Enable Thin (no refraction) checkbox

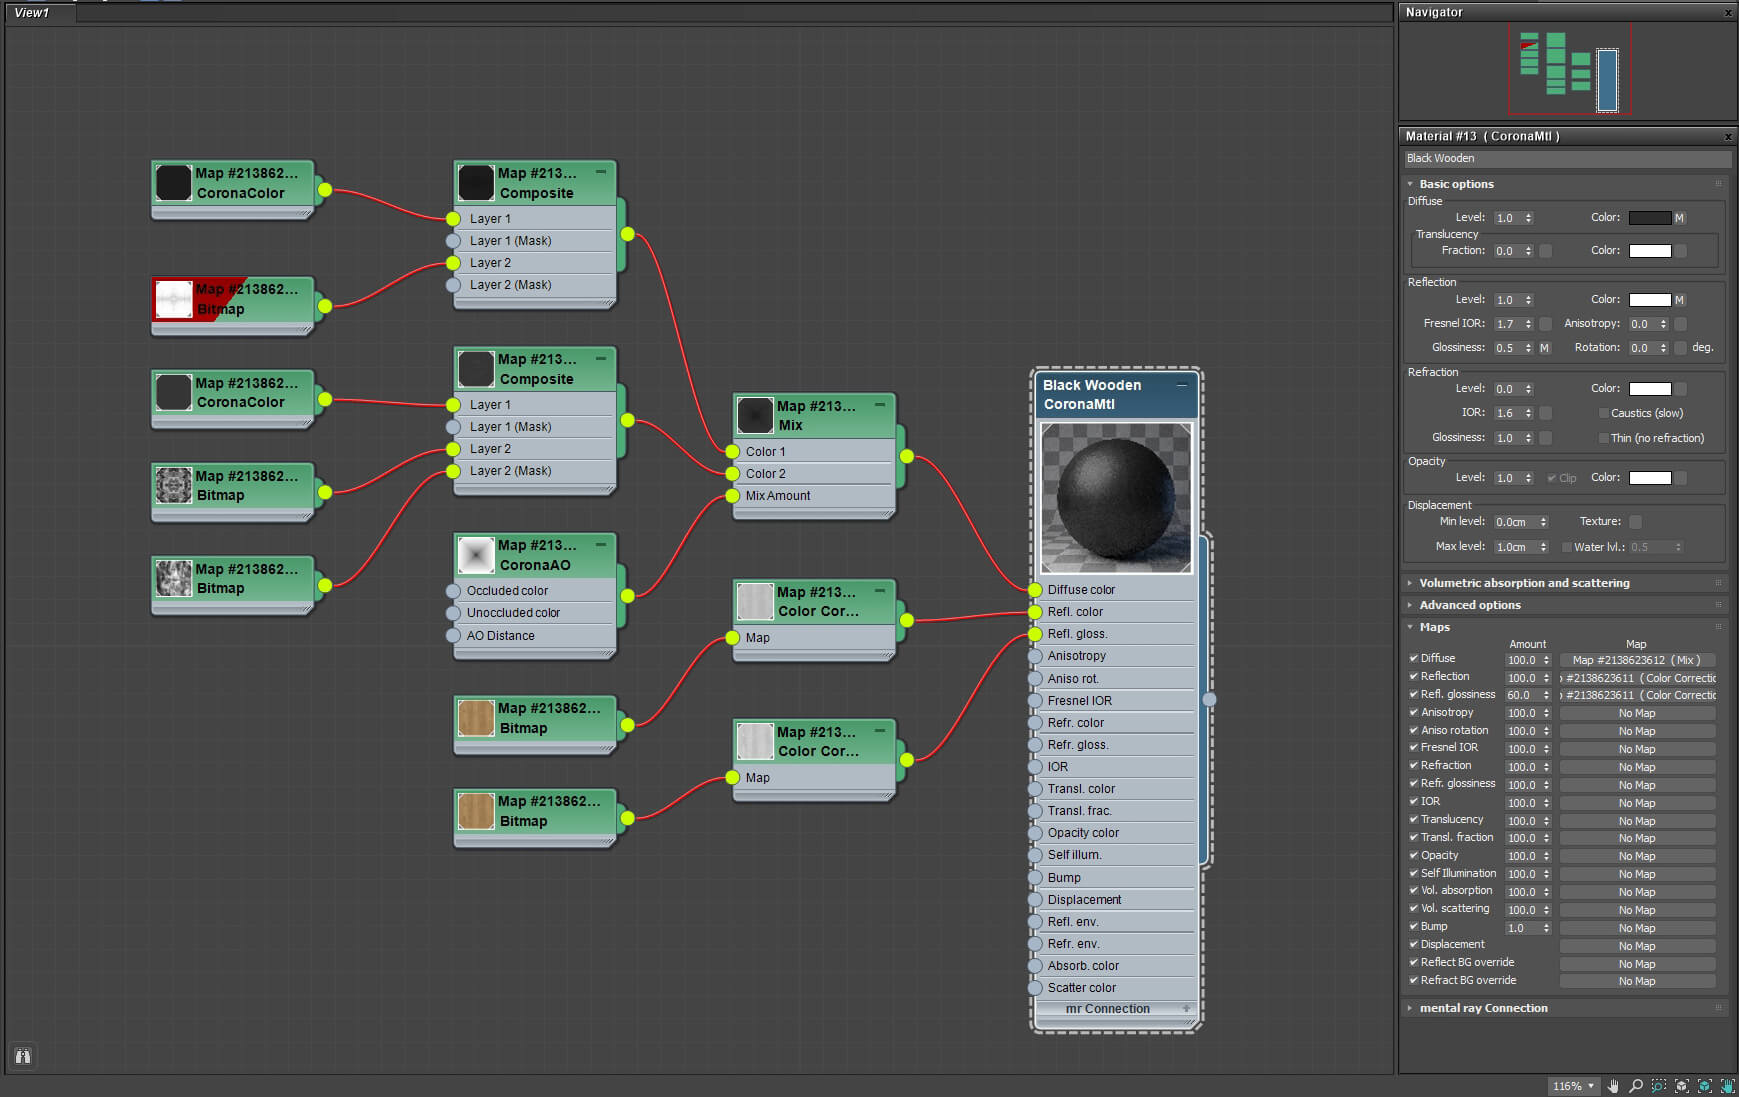point(1603,438)
